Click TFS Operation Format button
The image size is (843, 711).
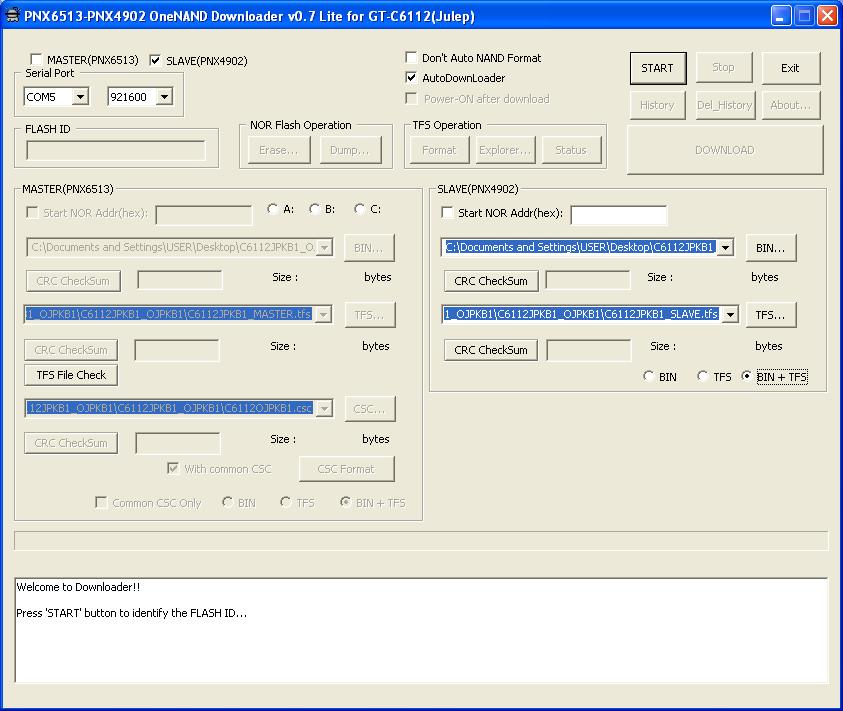click(439, 150)
